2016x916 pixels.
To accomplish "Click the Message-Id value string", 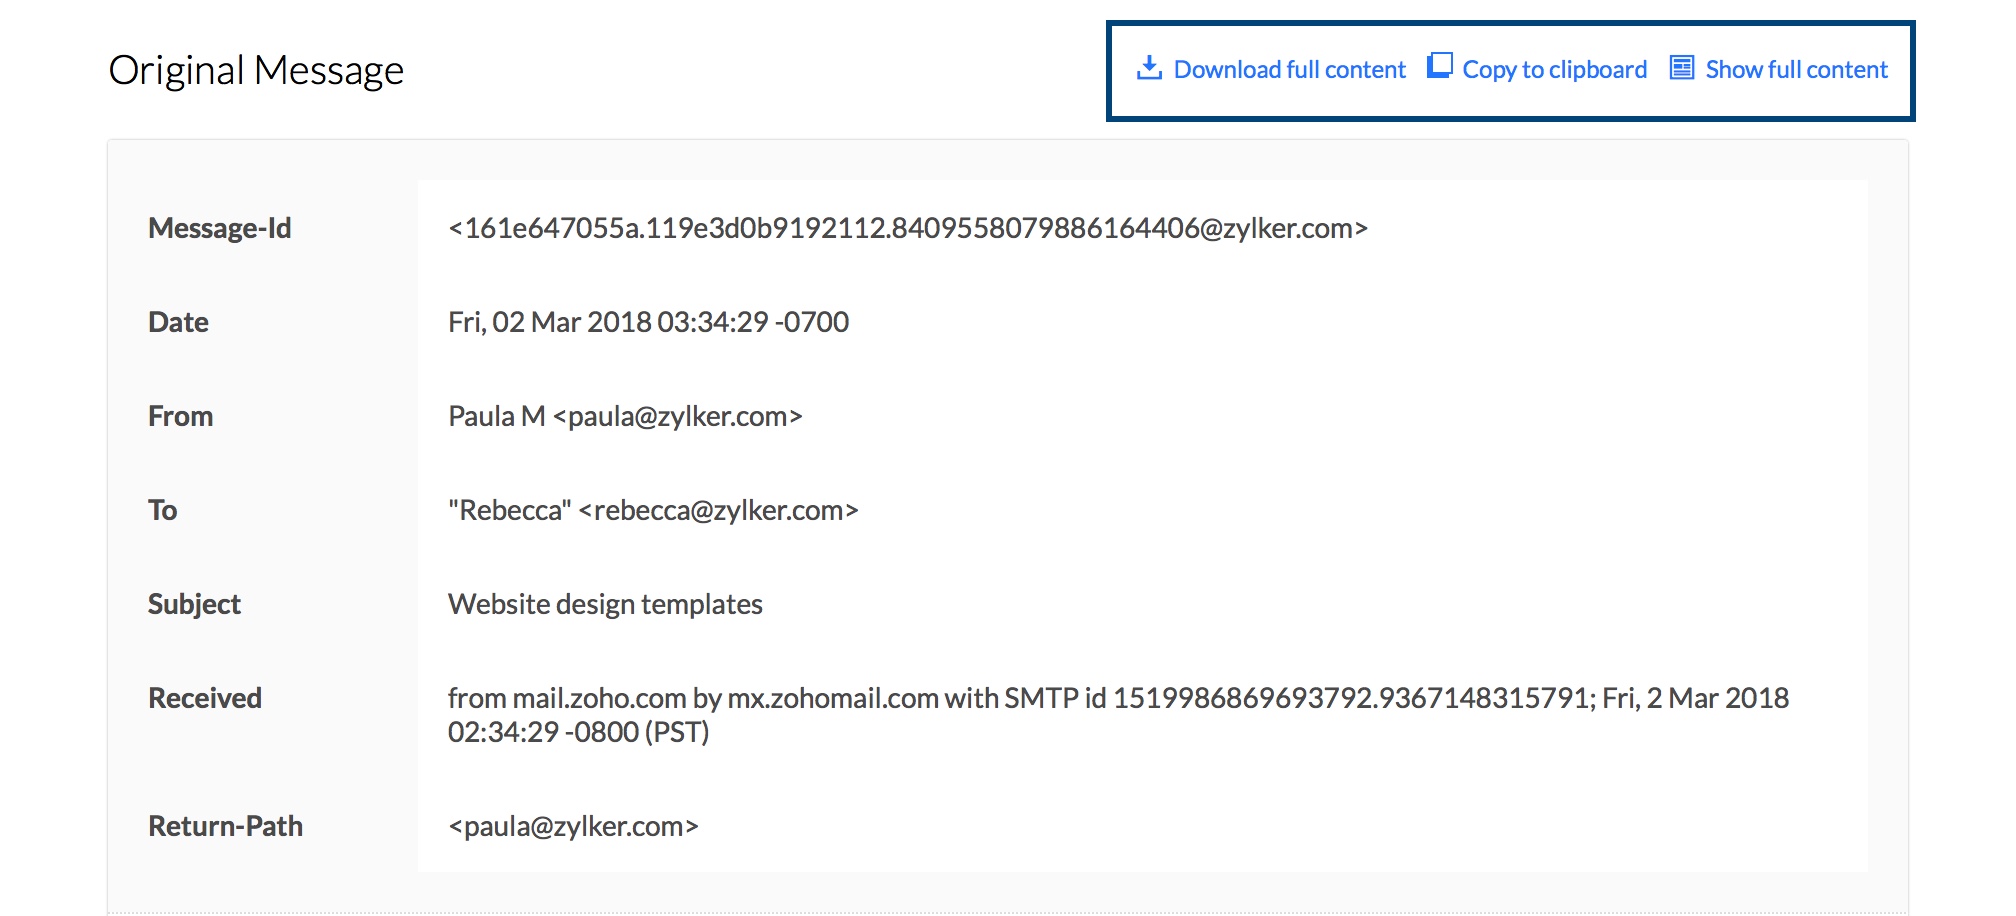I will (x=907, y=229).
